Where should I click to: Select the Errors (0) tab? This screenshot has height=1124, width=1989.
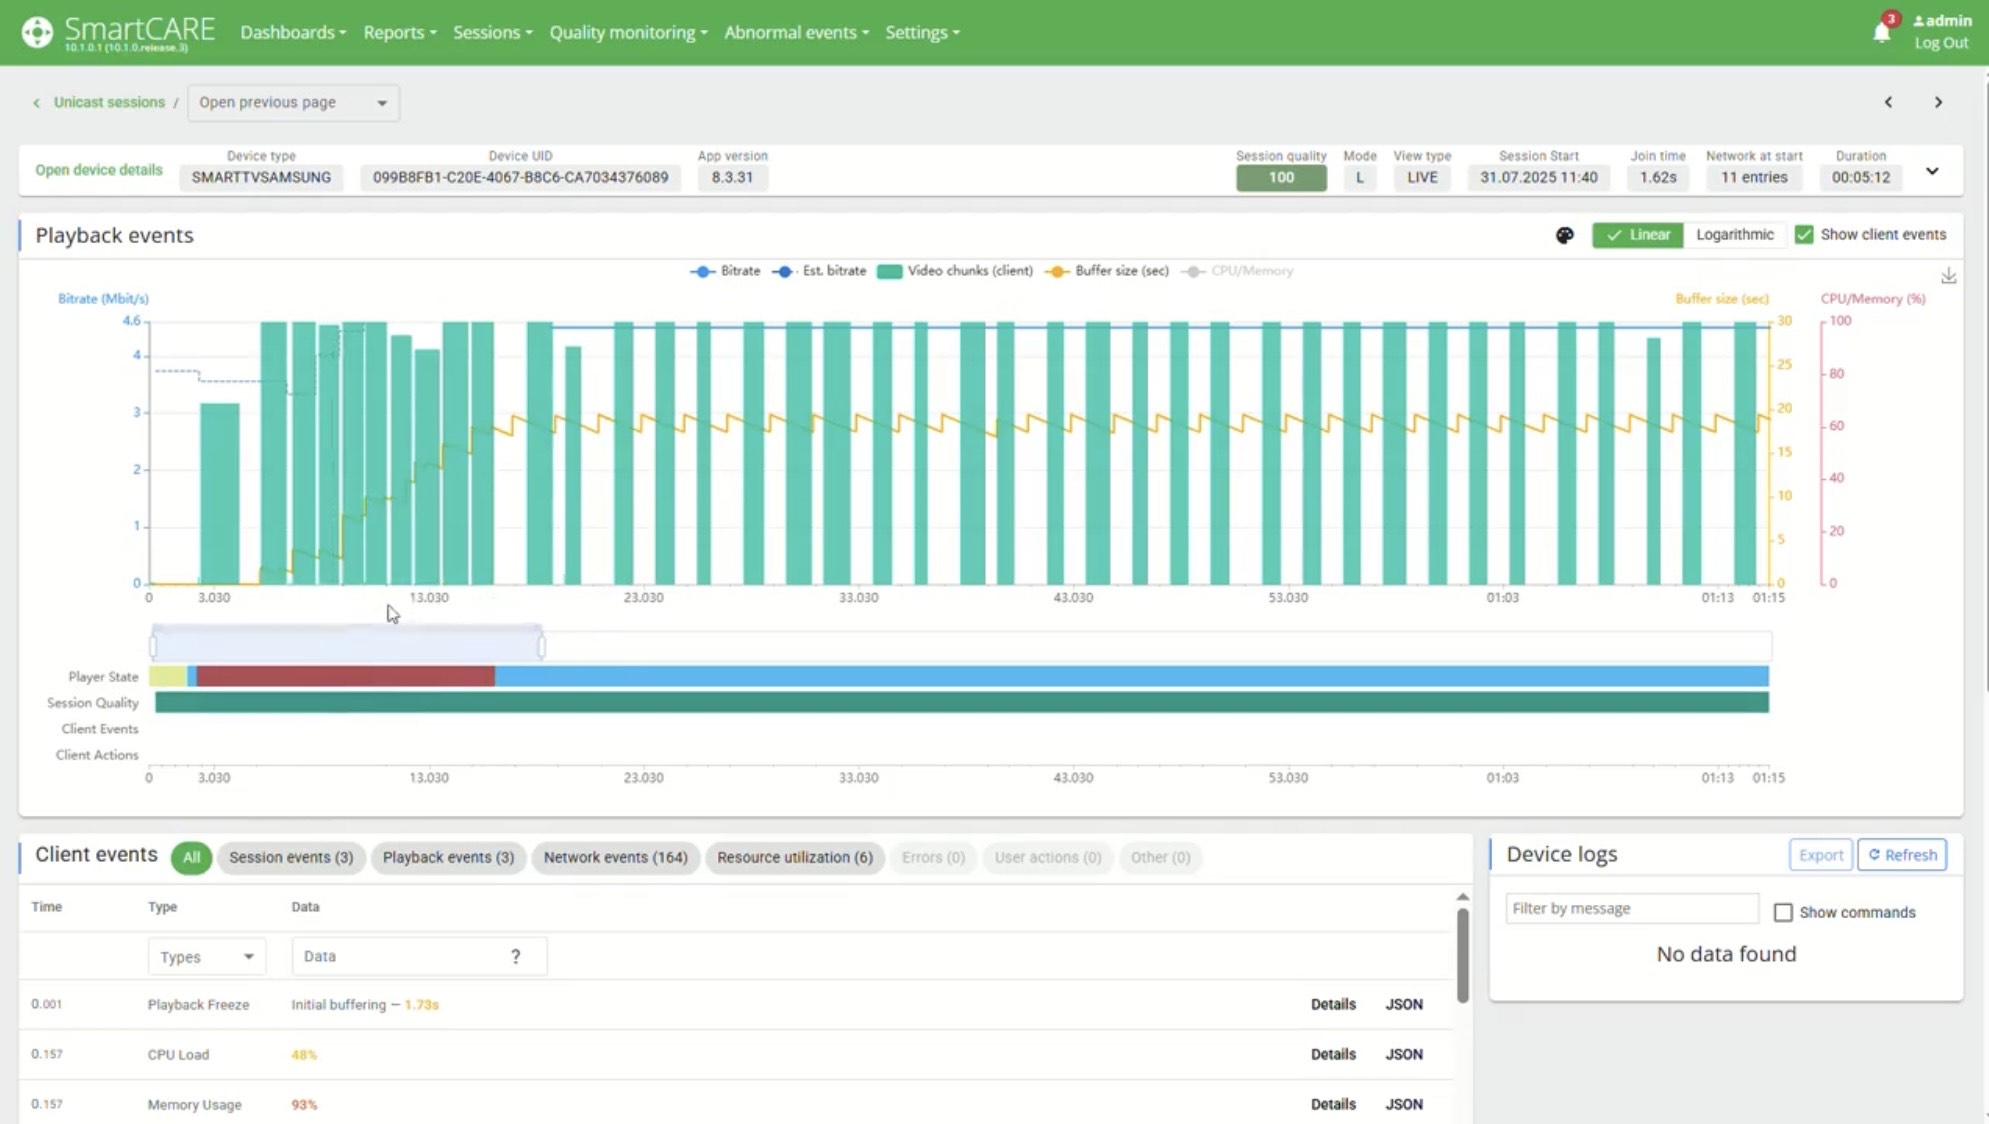[933, 857]
